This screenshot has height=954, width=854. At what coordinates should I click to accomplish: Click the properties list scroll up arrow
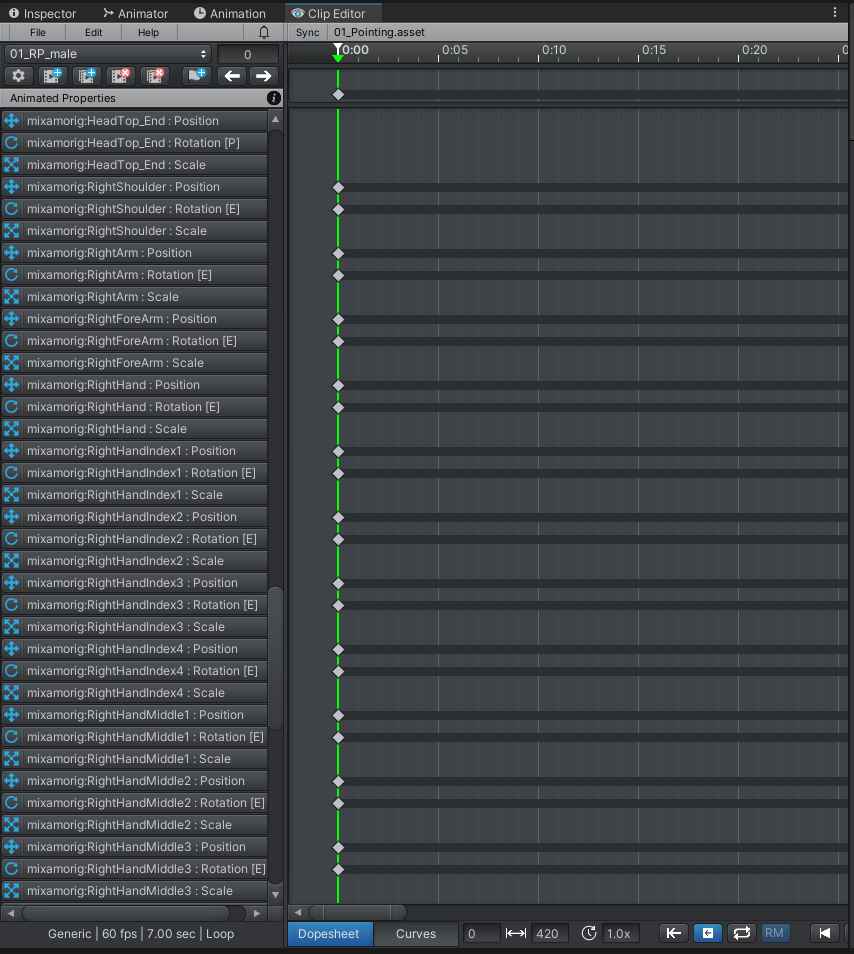[276, 119]
